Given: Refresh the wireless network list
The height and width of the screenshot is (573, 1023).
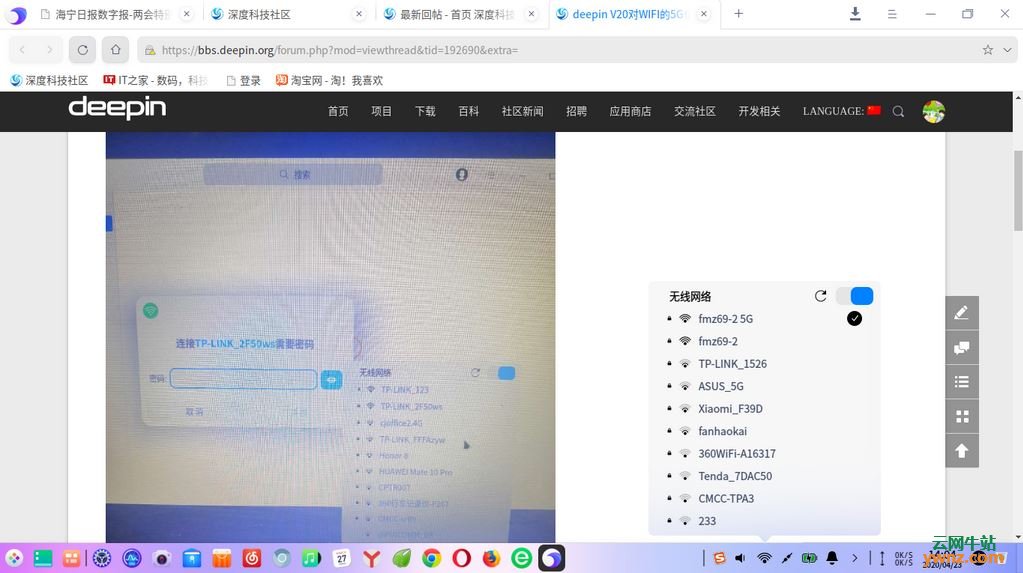Looking at the screenshot, I should point(821,296).
